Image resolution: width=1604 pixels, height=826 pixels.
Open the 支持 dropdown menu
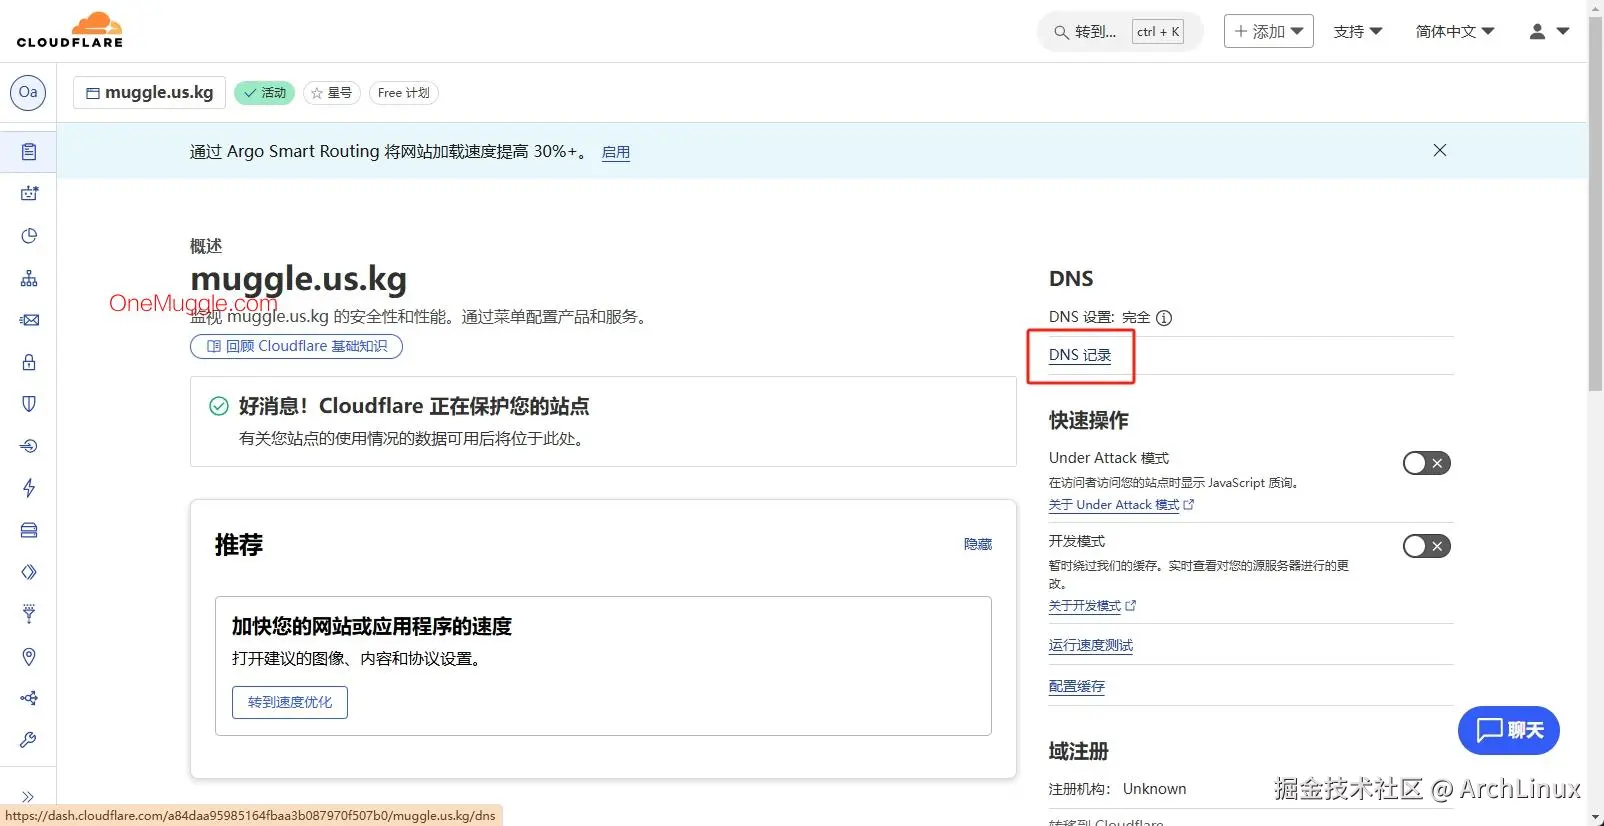pos(1357,31)
